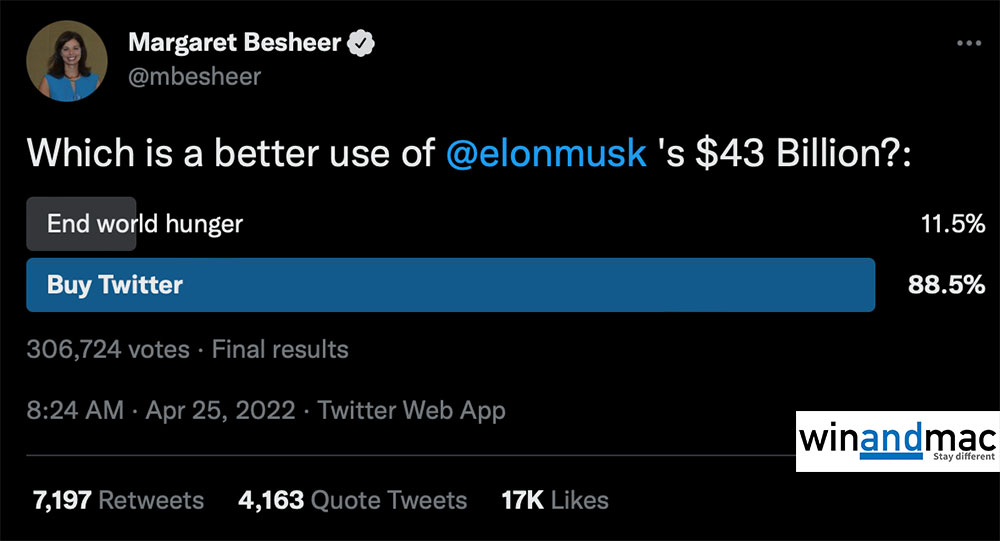Click the winandmac logo watermark

[x=898, y=438]
